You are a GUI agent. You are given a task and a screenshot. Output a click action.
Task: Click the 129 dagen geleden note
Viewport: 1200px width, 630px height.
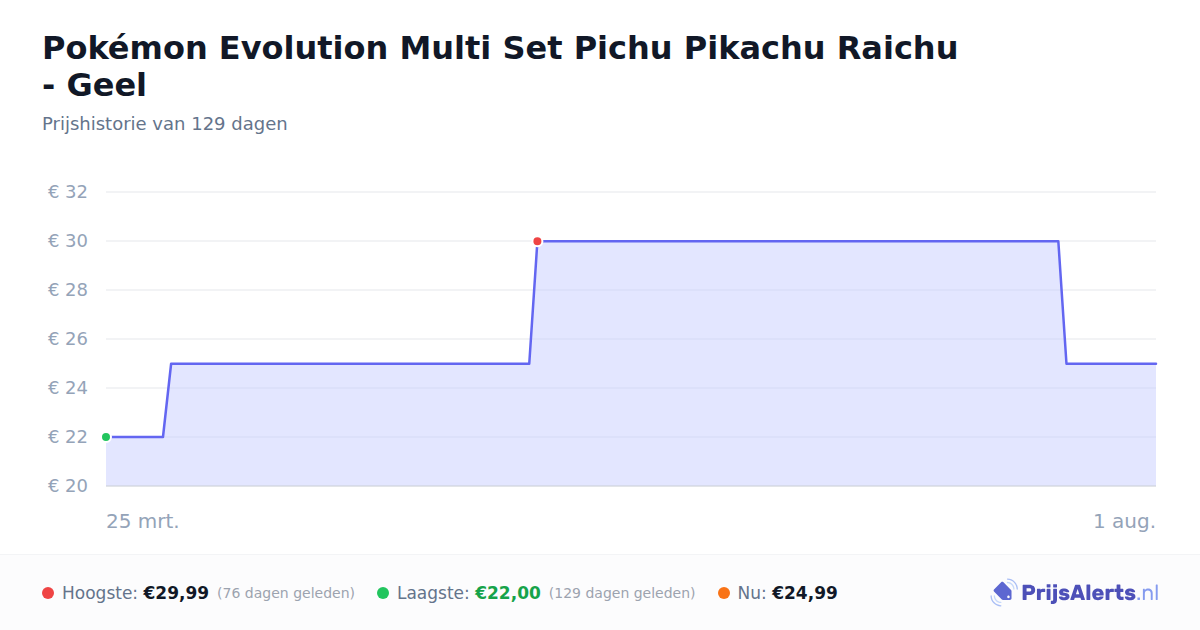622,593
